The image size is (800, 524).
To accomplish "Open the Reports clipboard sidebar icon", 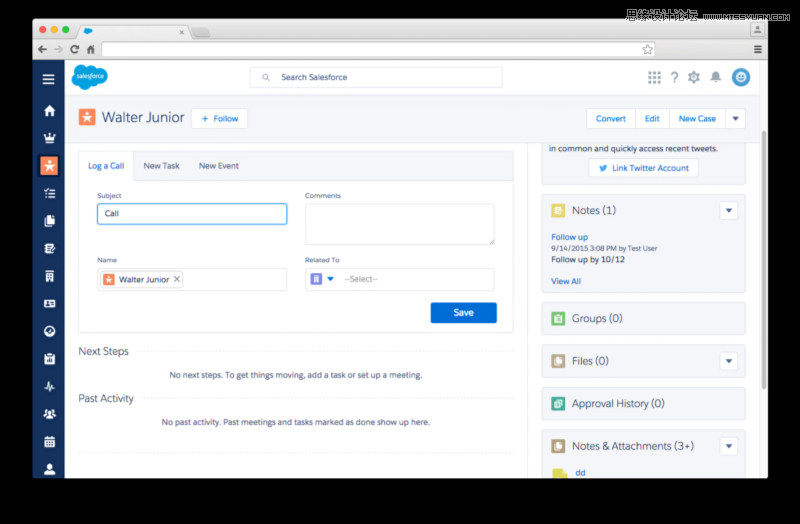I will tap(49, 359).
